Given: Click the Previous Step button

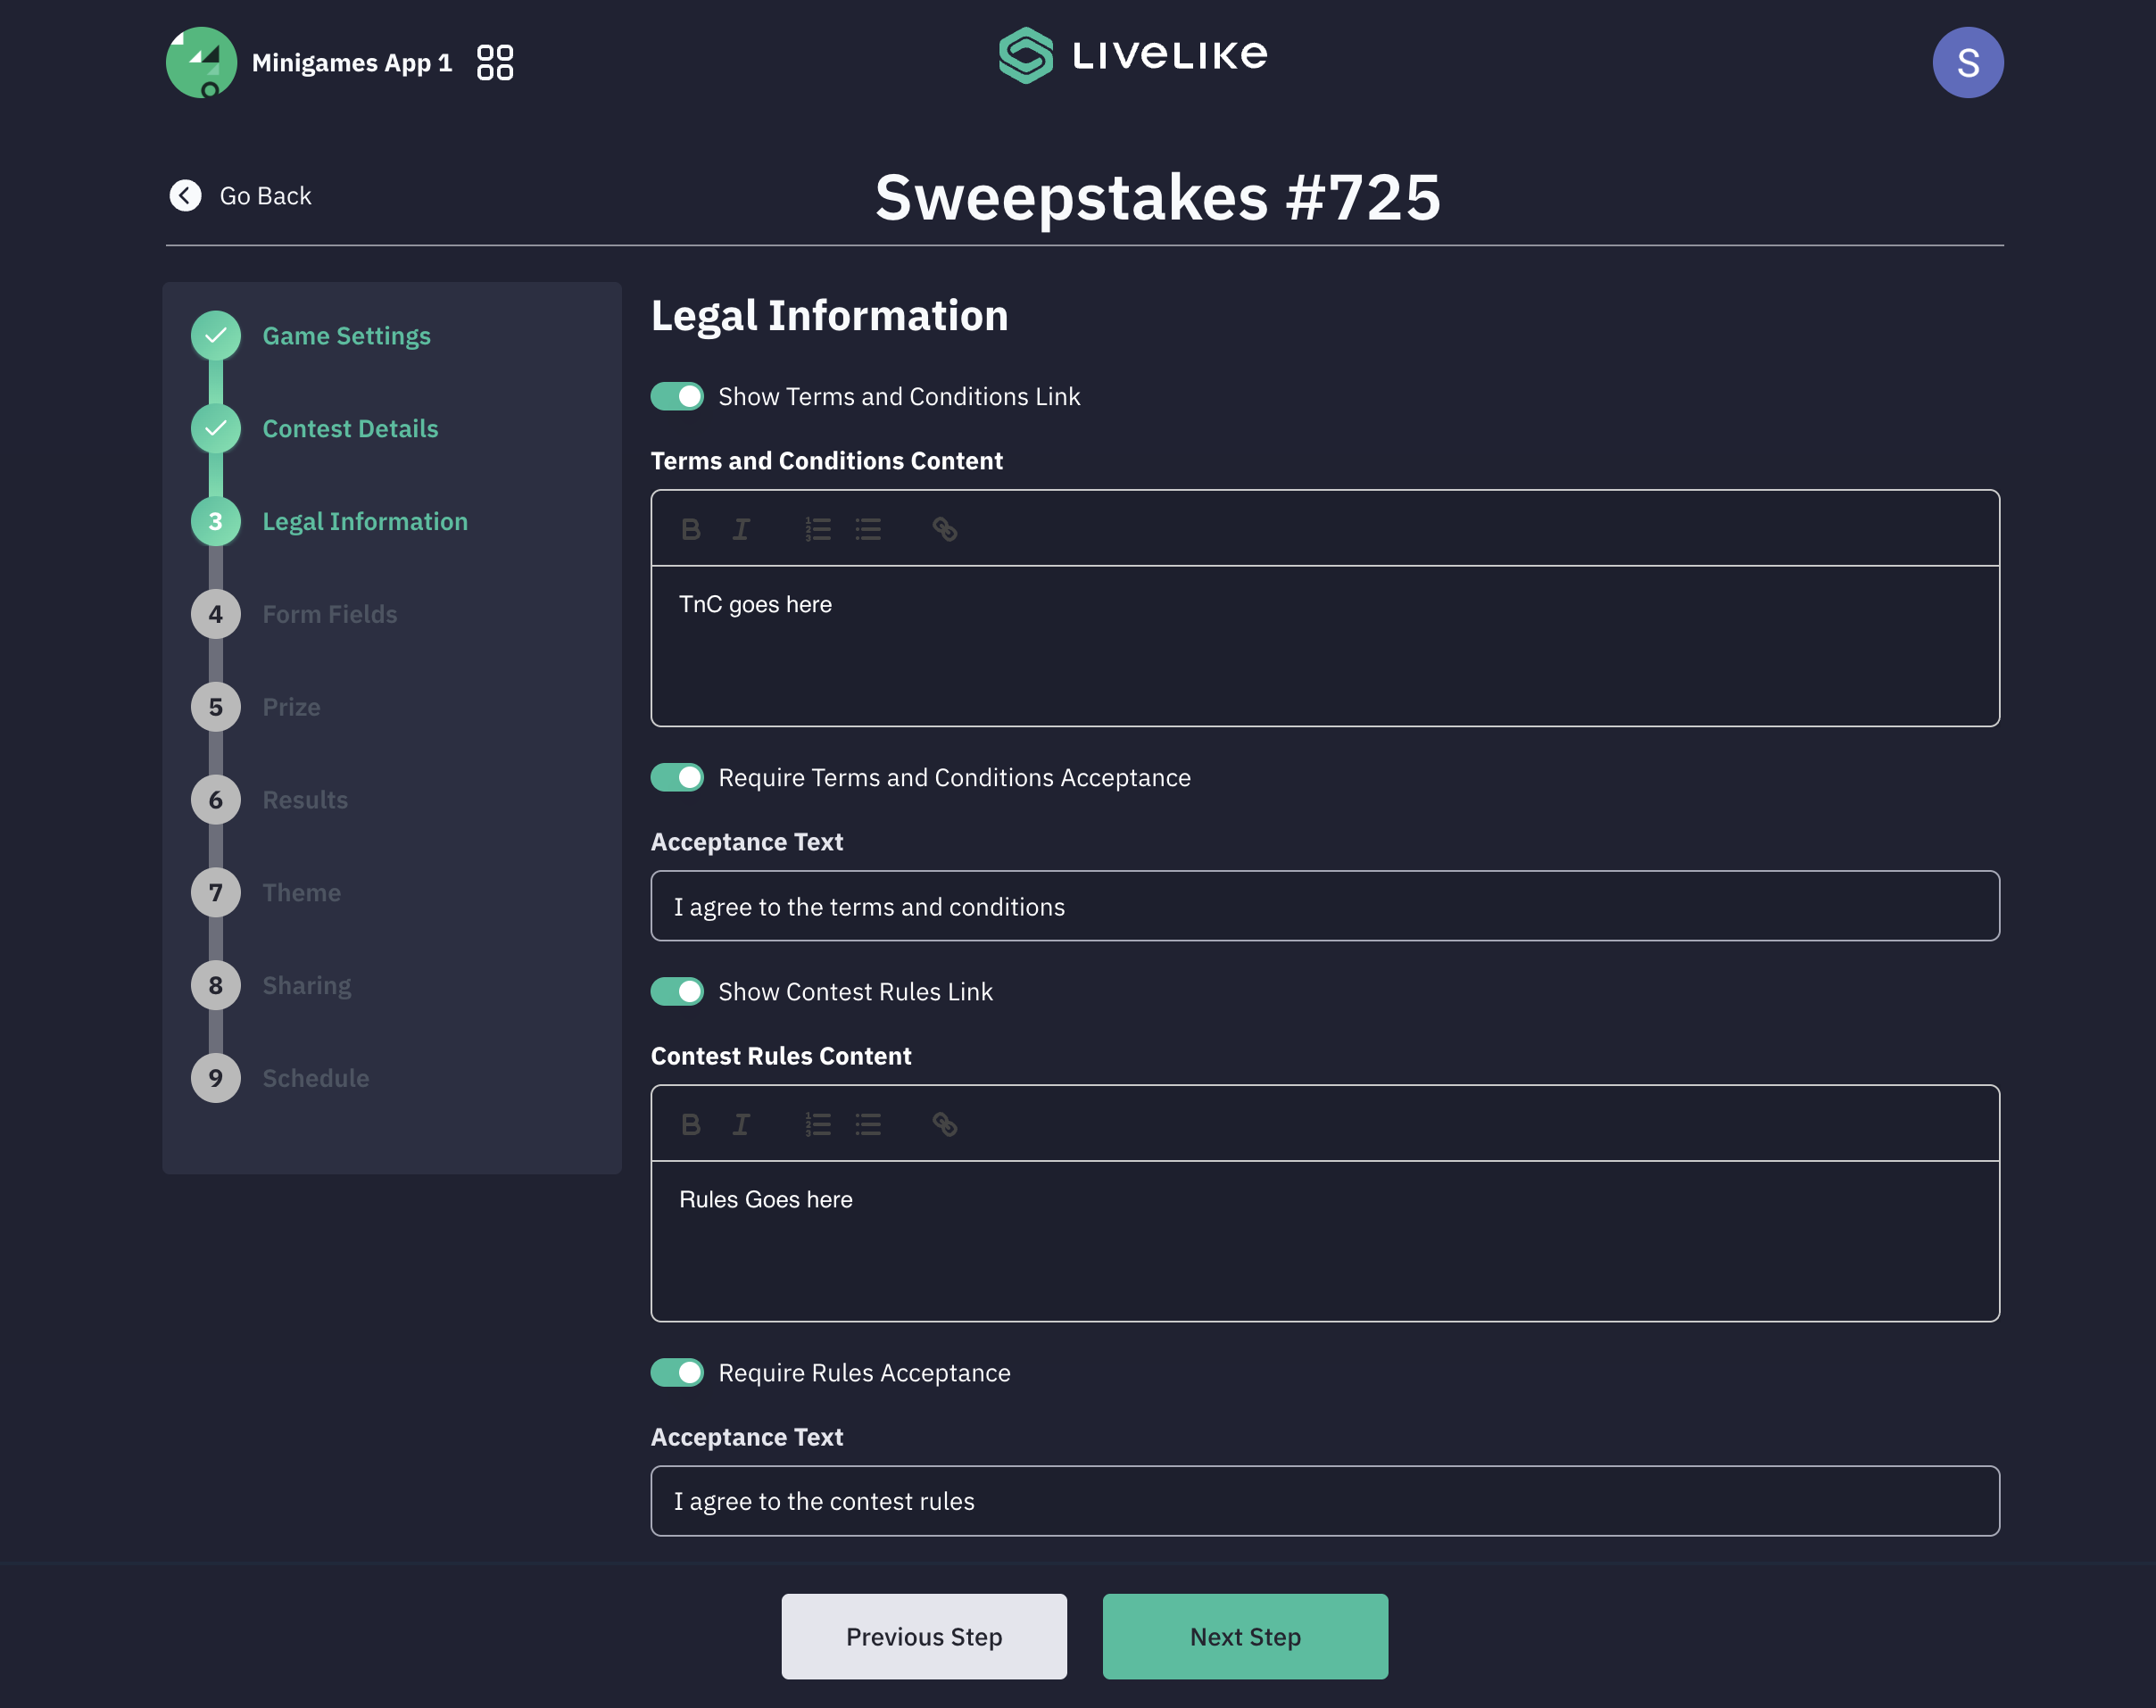Looking at the screenshot, I should point(923,1636).
